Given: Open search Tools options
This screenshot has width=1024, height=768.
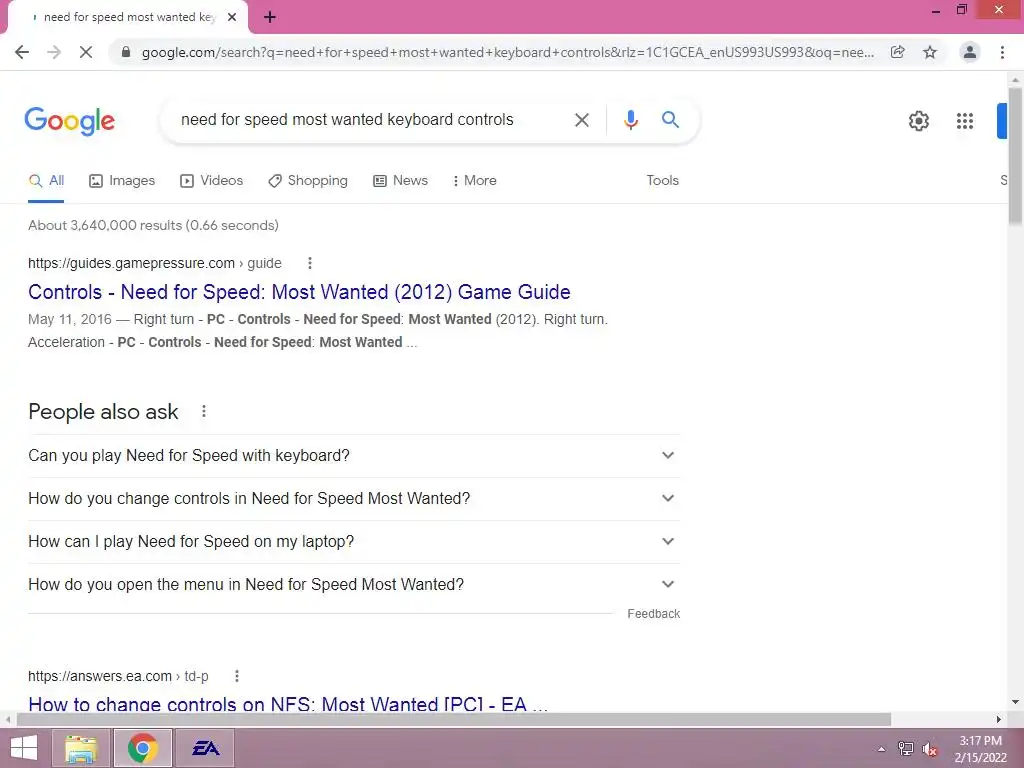Looking at the screenshot, I should [x=662, y=181].
